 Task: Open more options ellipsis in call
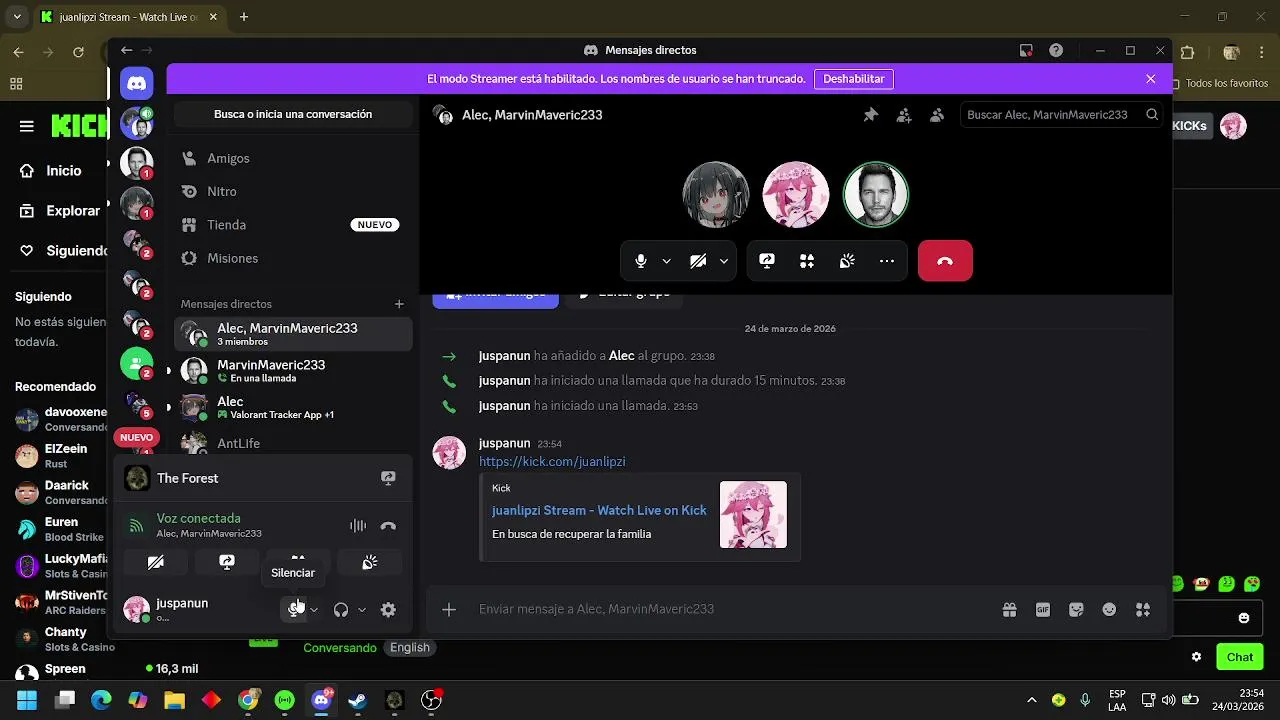[x=887, y=261]
